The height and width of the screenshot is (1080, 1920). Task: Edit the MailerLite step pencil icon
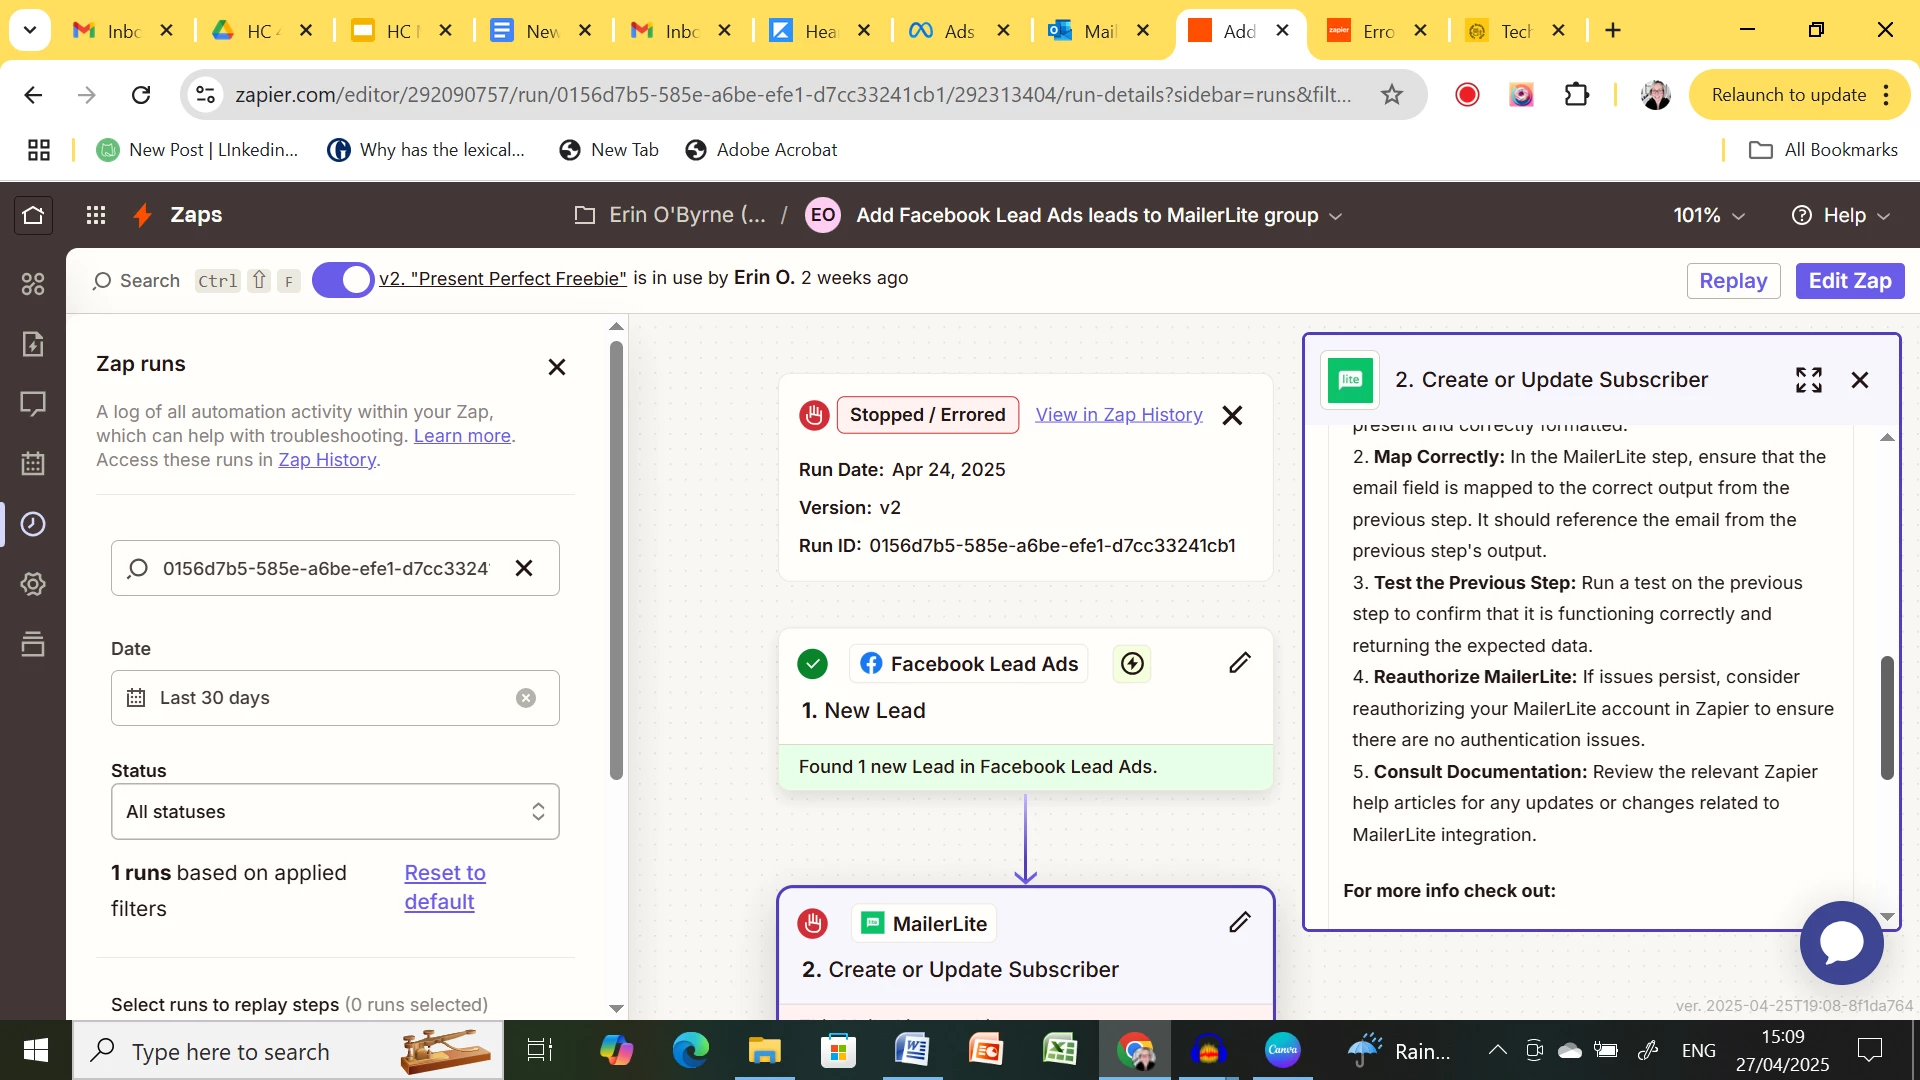click(x=1240, y=922)
